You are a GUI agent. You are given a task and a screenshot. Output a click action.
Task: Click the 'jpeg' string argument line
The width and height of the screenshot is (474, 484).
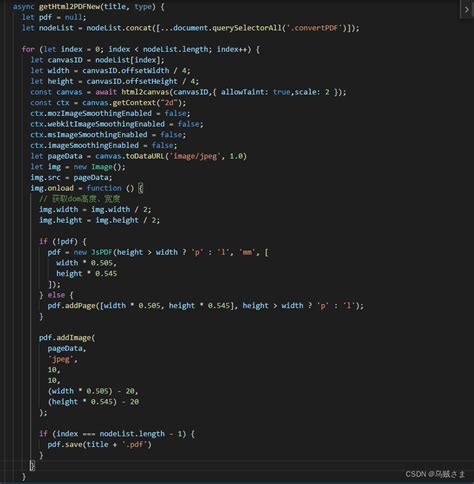point(63,359)
